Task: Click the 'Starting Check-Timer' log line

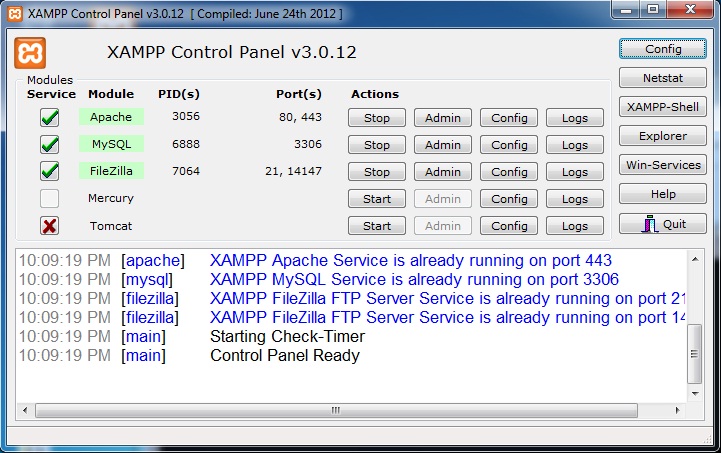Action: (287, 337)
